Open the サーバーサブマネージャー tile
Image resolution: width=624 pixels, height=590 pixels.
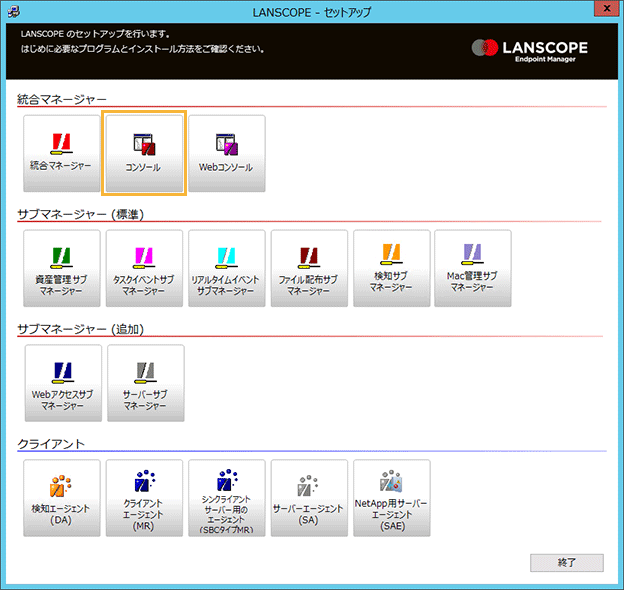click(146, 383)
